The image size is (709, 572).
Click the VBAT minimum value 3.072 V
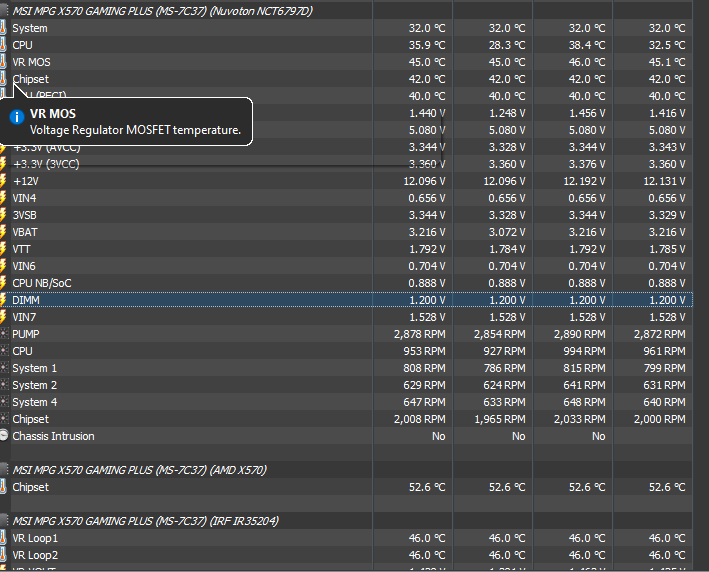tap(507, 232)
